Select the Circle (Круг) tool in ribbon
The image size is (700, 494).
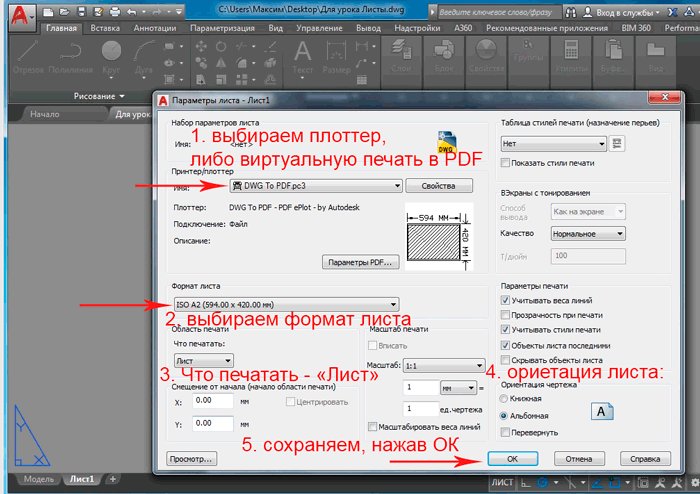(x=113, y=54)
